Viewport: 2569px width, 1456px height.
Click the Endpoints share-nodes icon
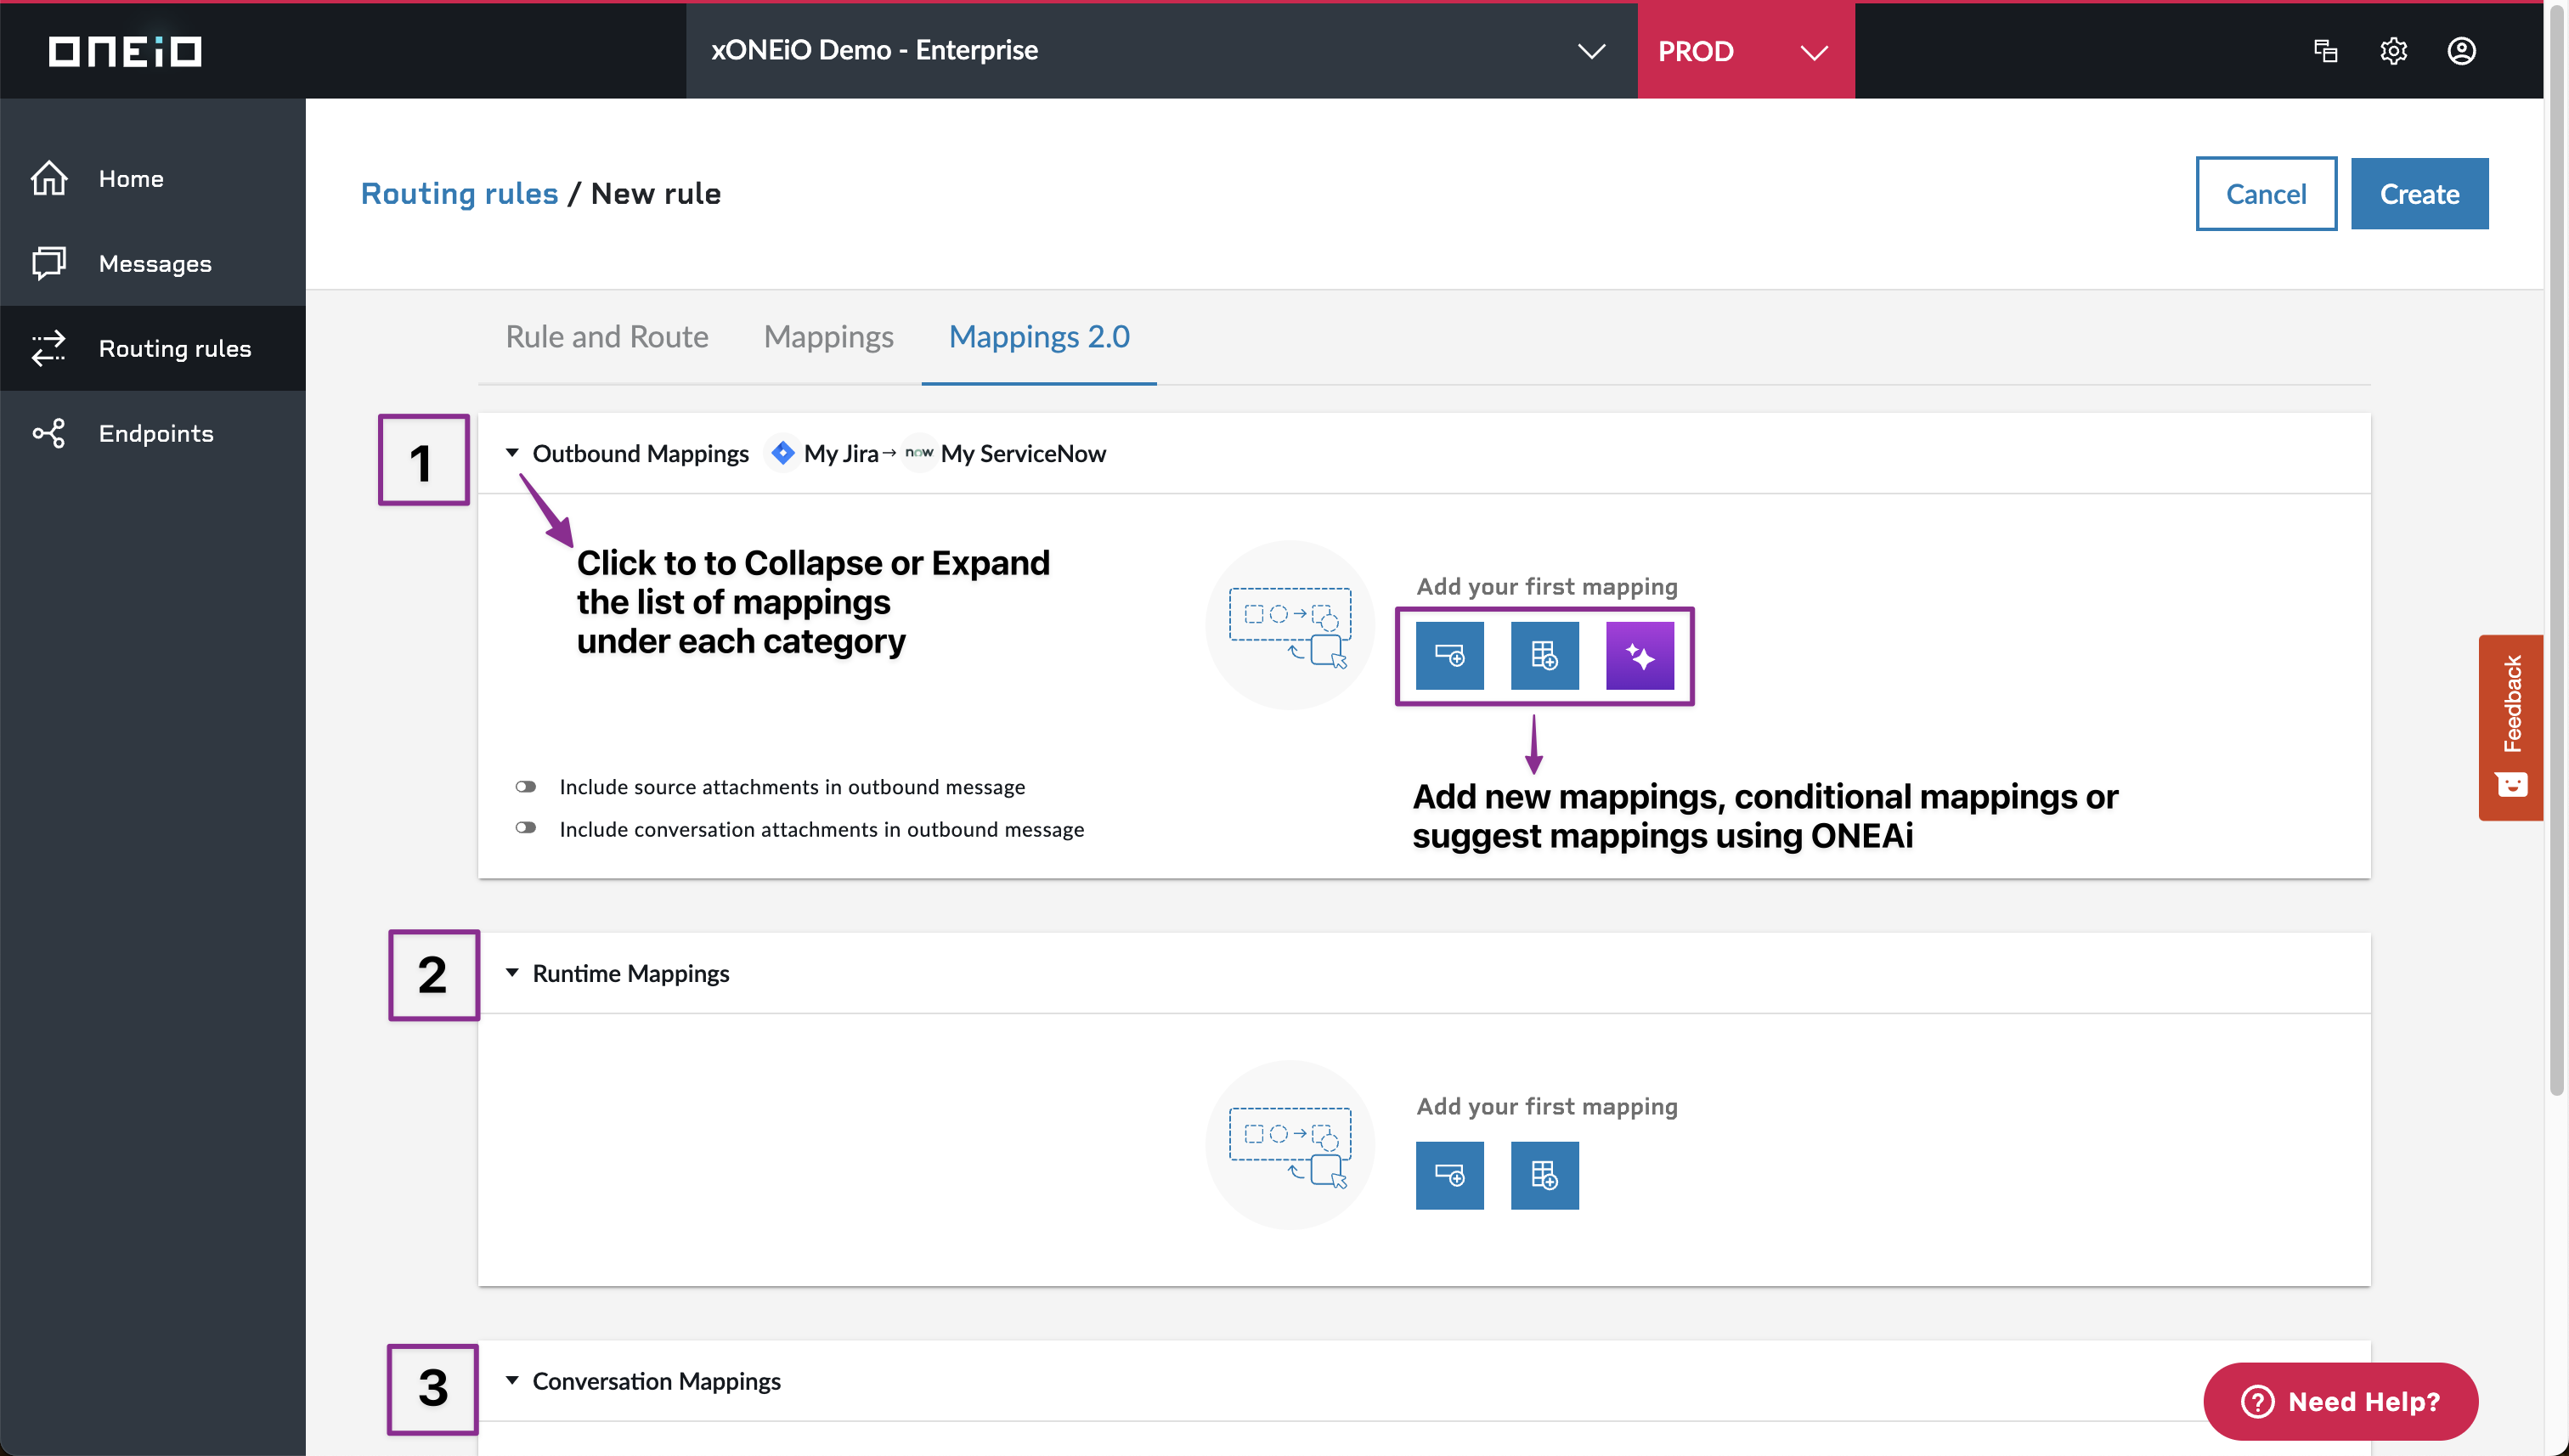point(49,433)
